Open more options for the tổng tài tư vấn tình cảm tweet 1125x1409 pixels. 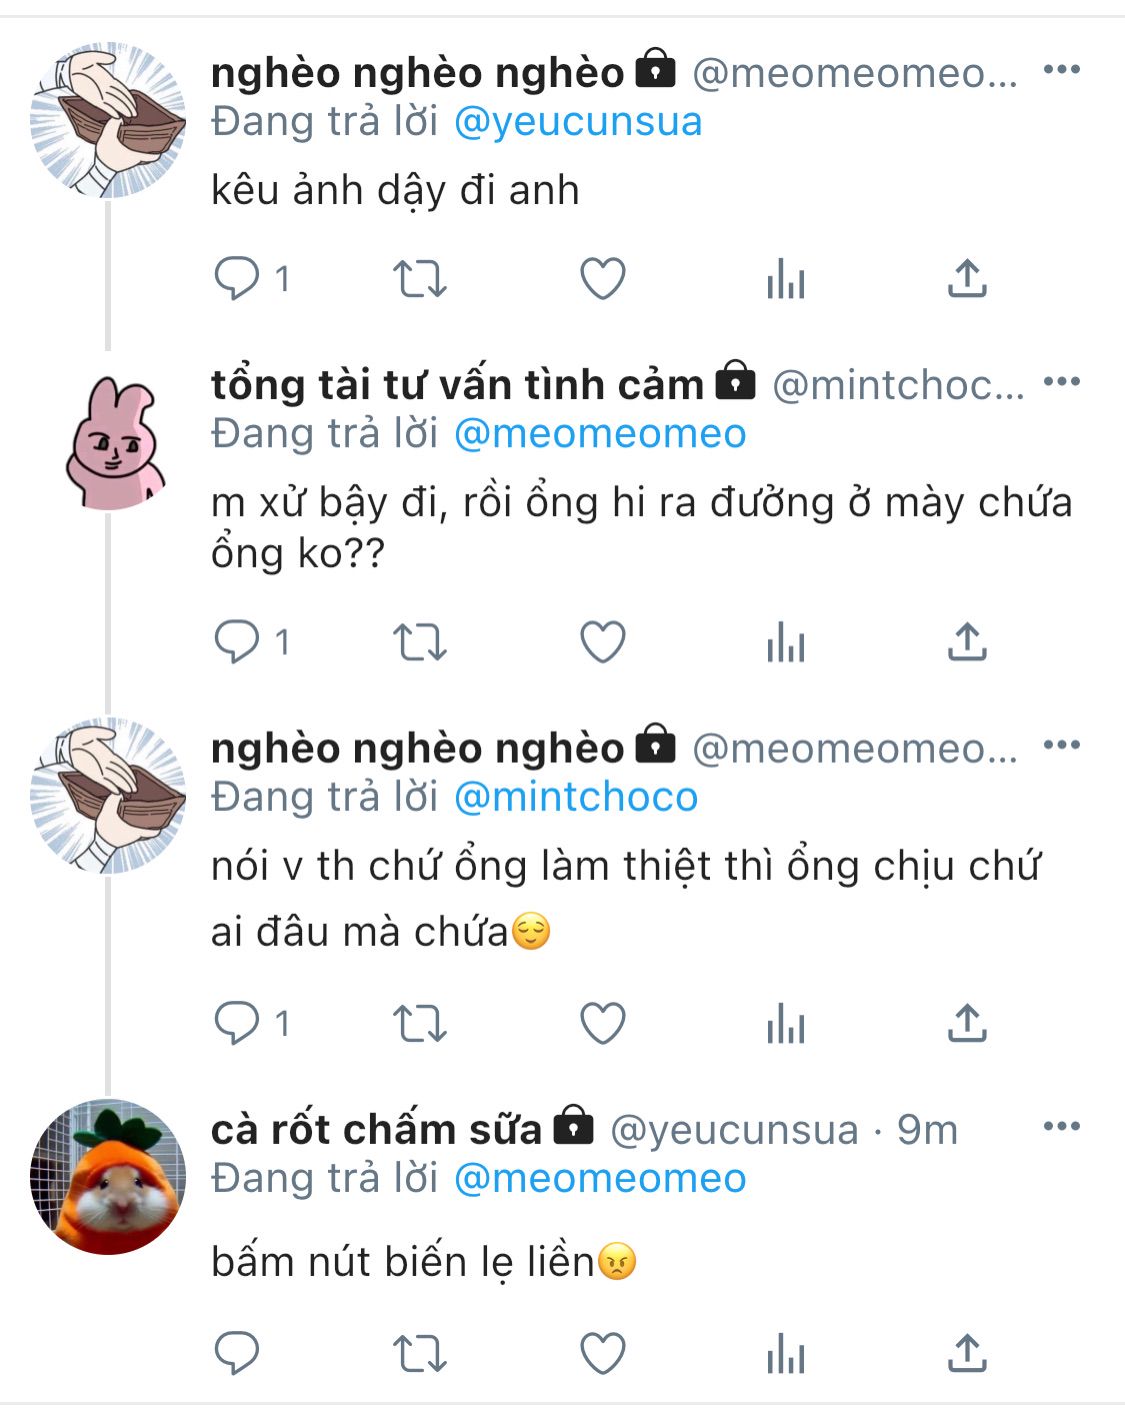pos(1061,382)
